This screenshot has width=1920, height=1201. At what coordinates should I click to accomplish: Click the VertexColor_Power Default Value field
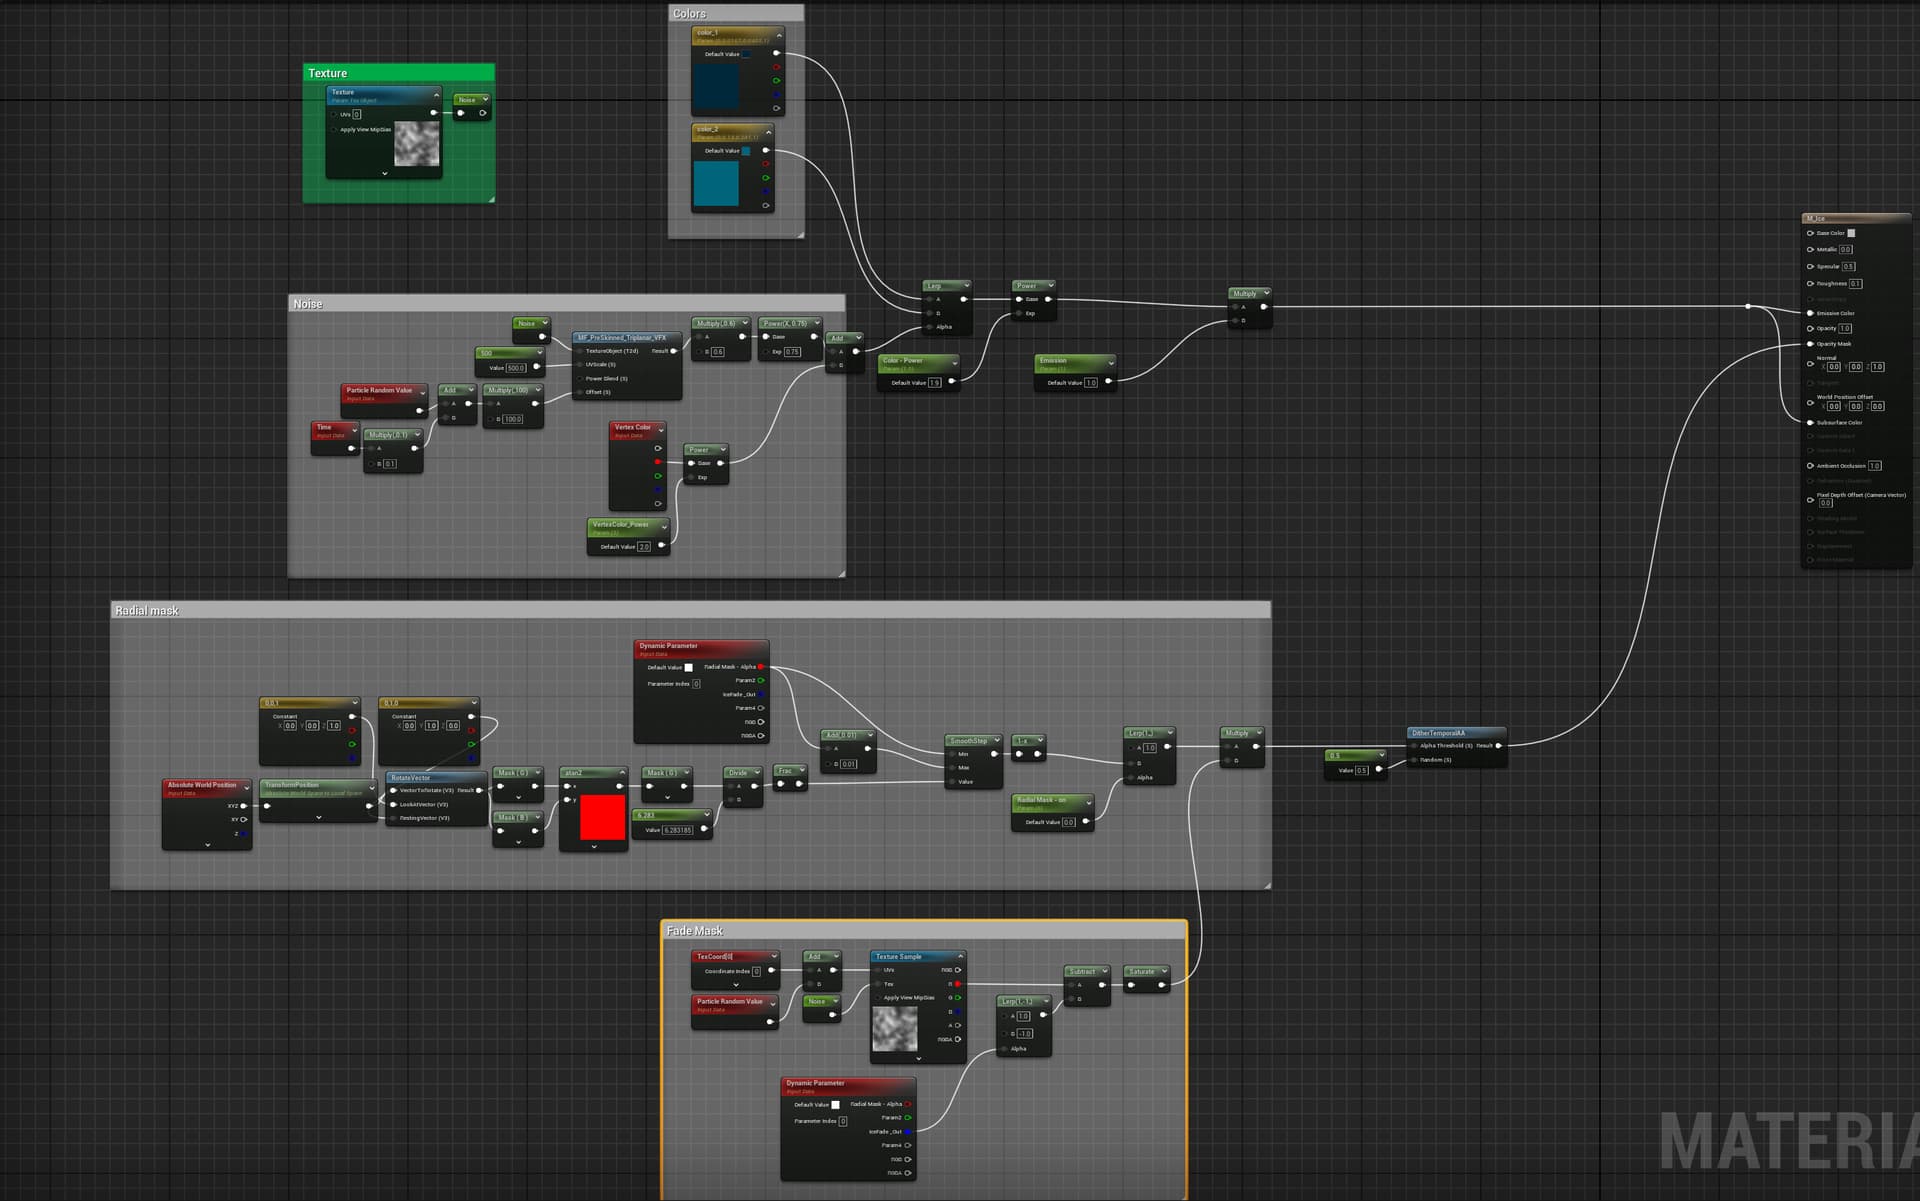coord(644,547)
